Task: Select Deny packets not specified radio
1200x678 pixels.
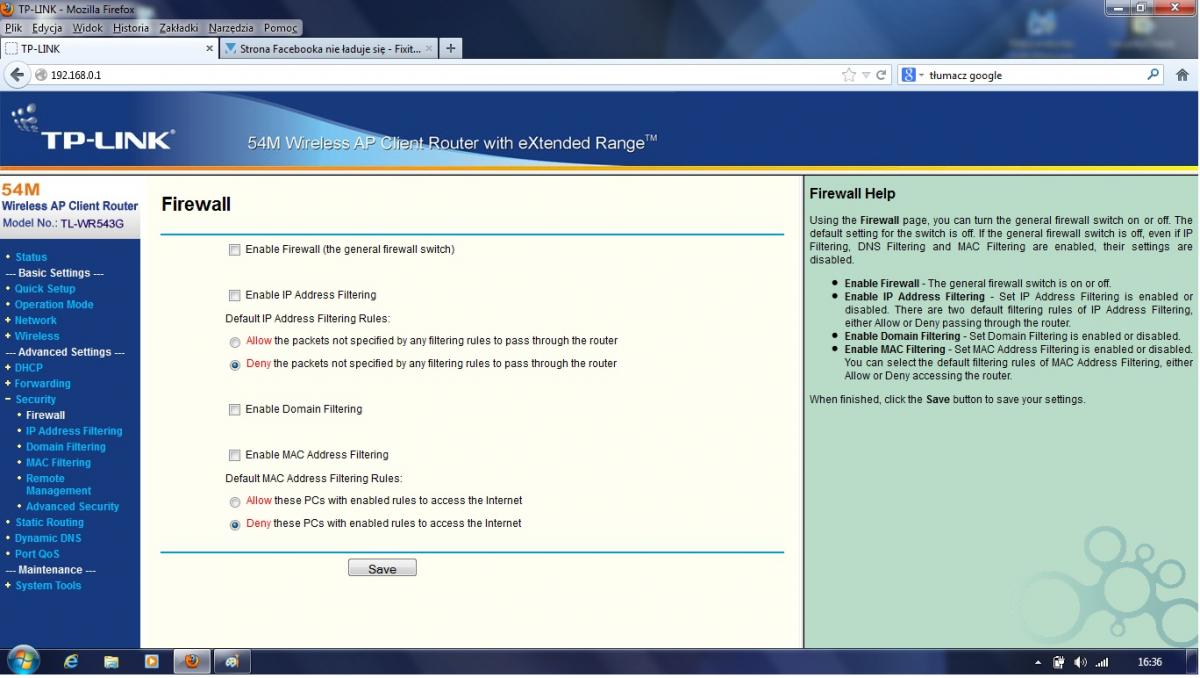Action: (235, 365)
